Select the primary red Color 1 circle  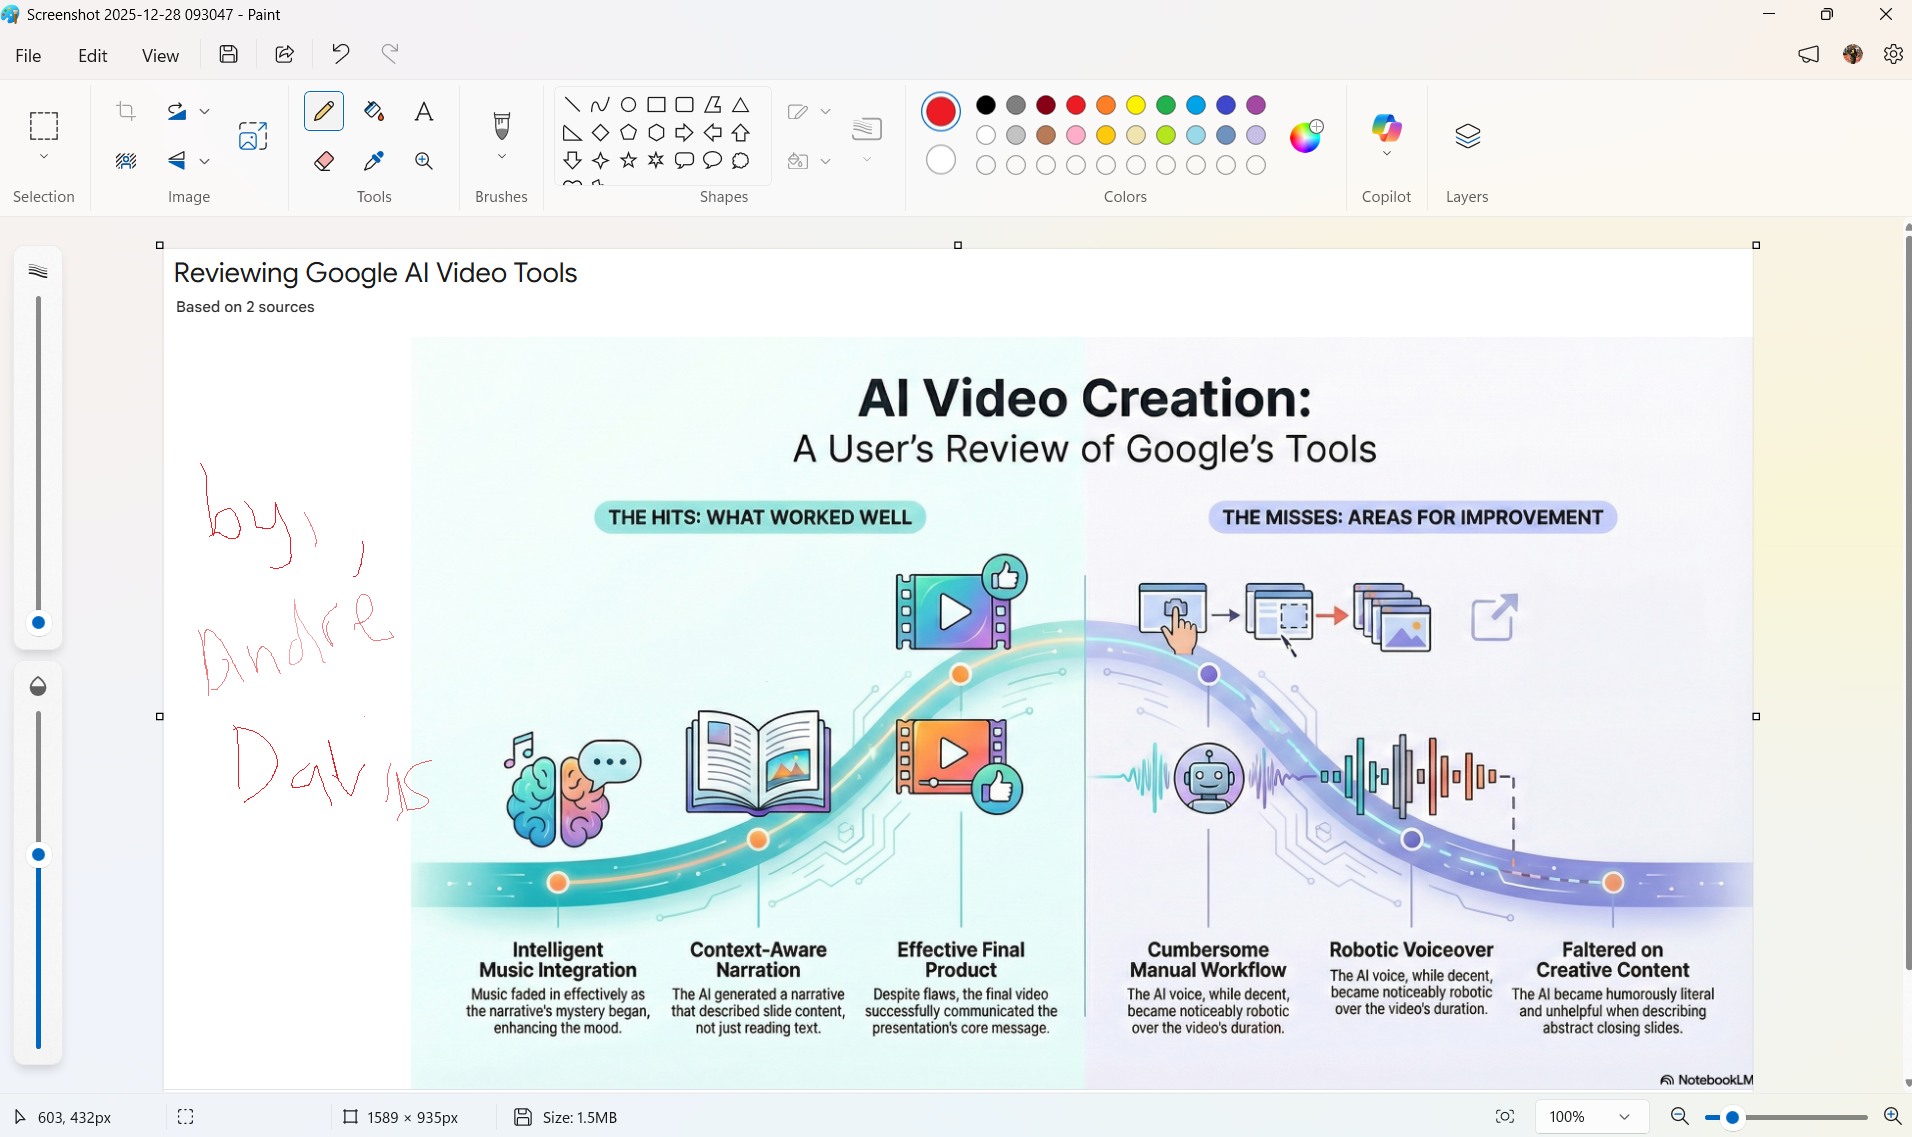pyautogui.click(x=941, y=112)
